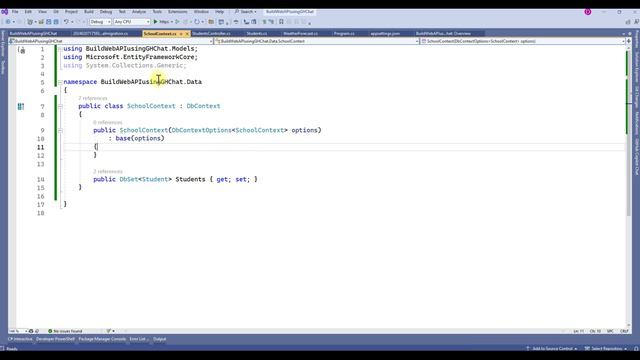This screenshot has height=360, width=640.
Task: Collapse the namespace block at line 5
Action: 60,82
